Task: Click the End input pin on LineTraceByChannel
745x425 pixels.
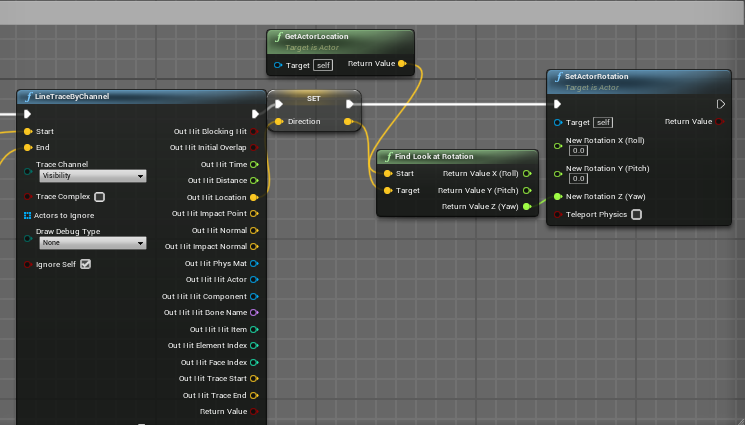Action: point(27,147)
